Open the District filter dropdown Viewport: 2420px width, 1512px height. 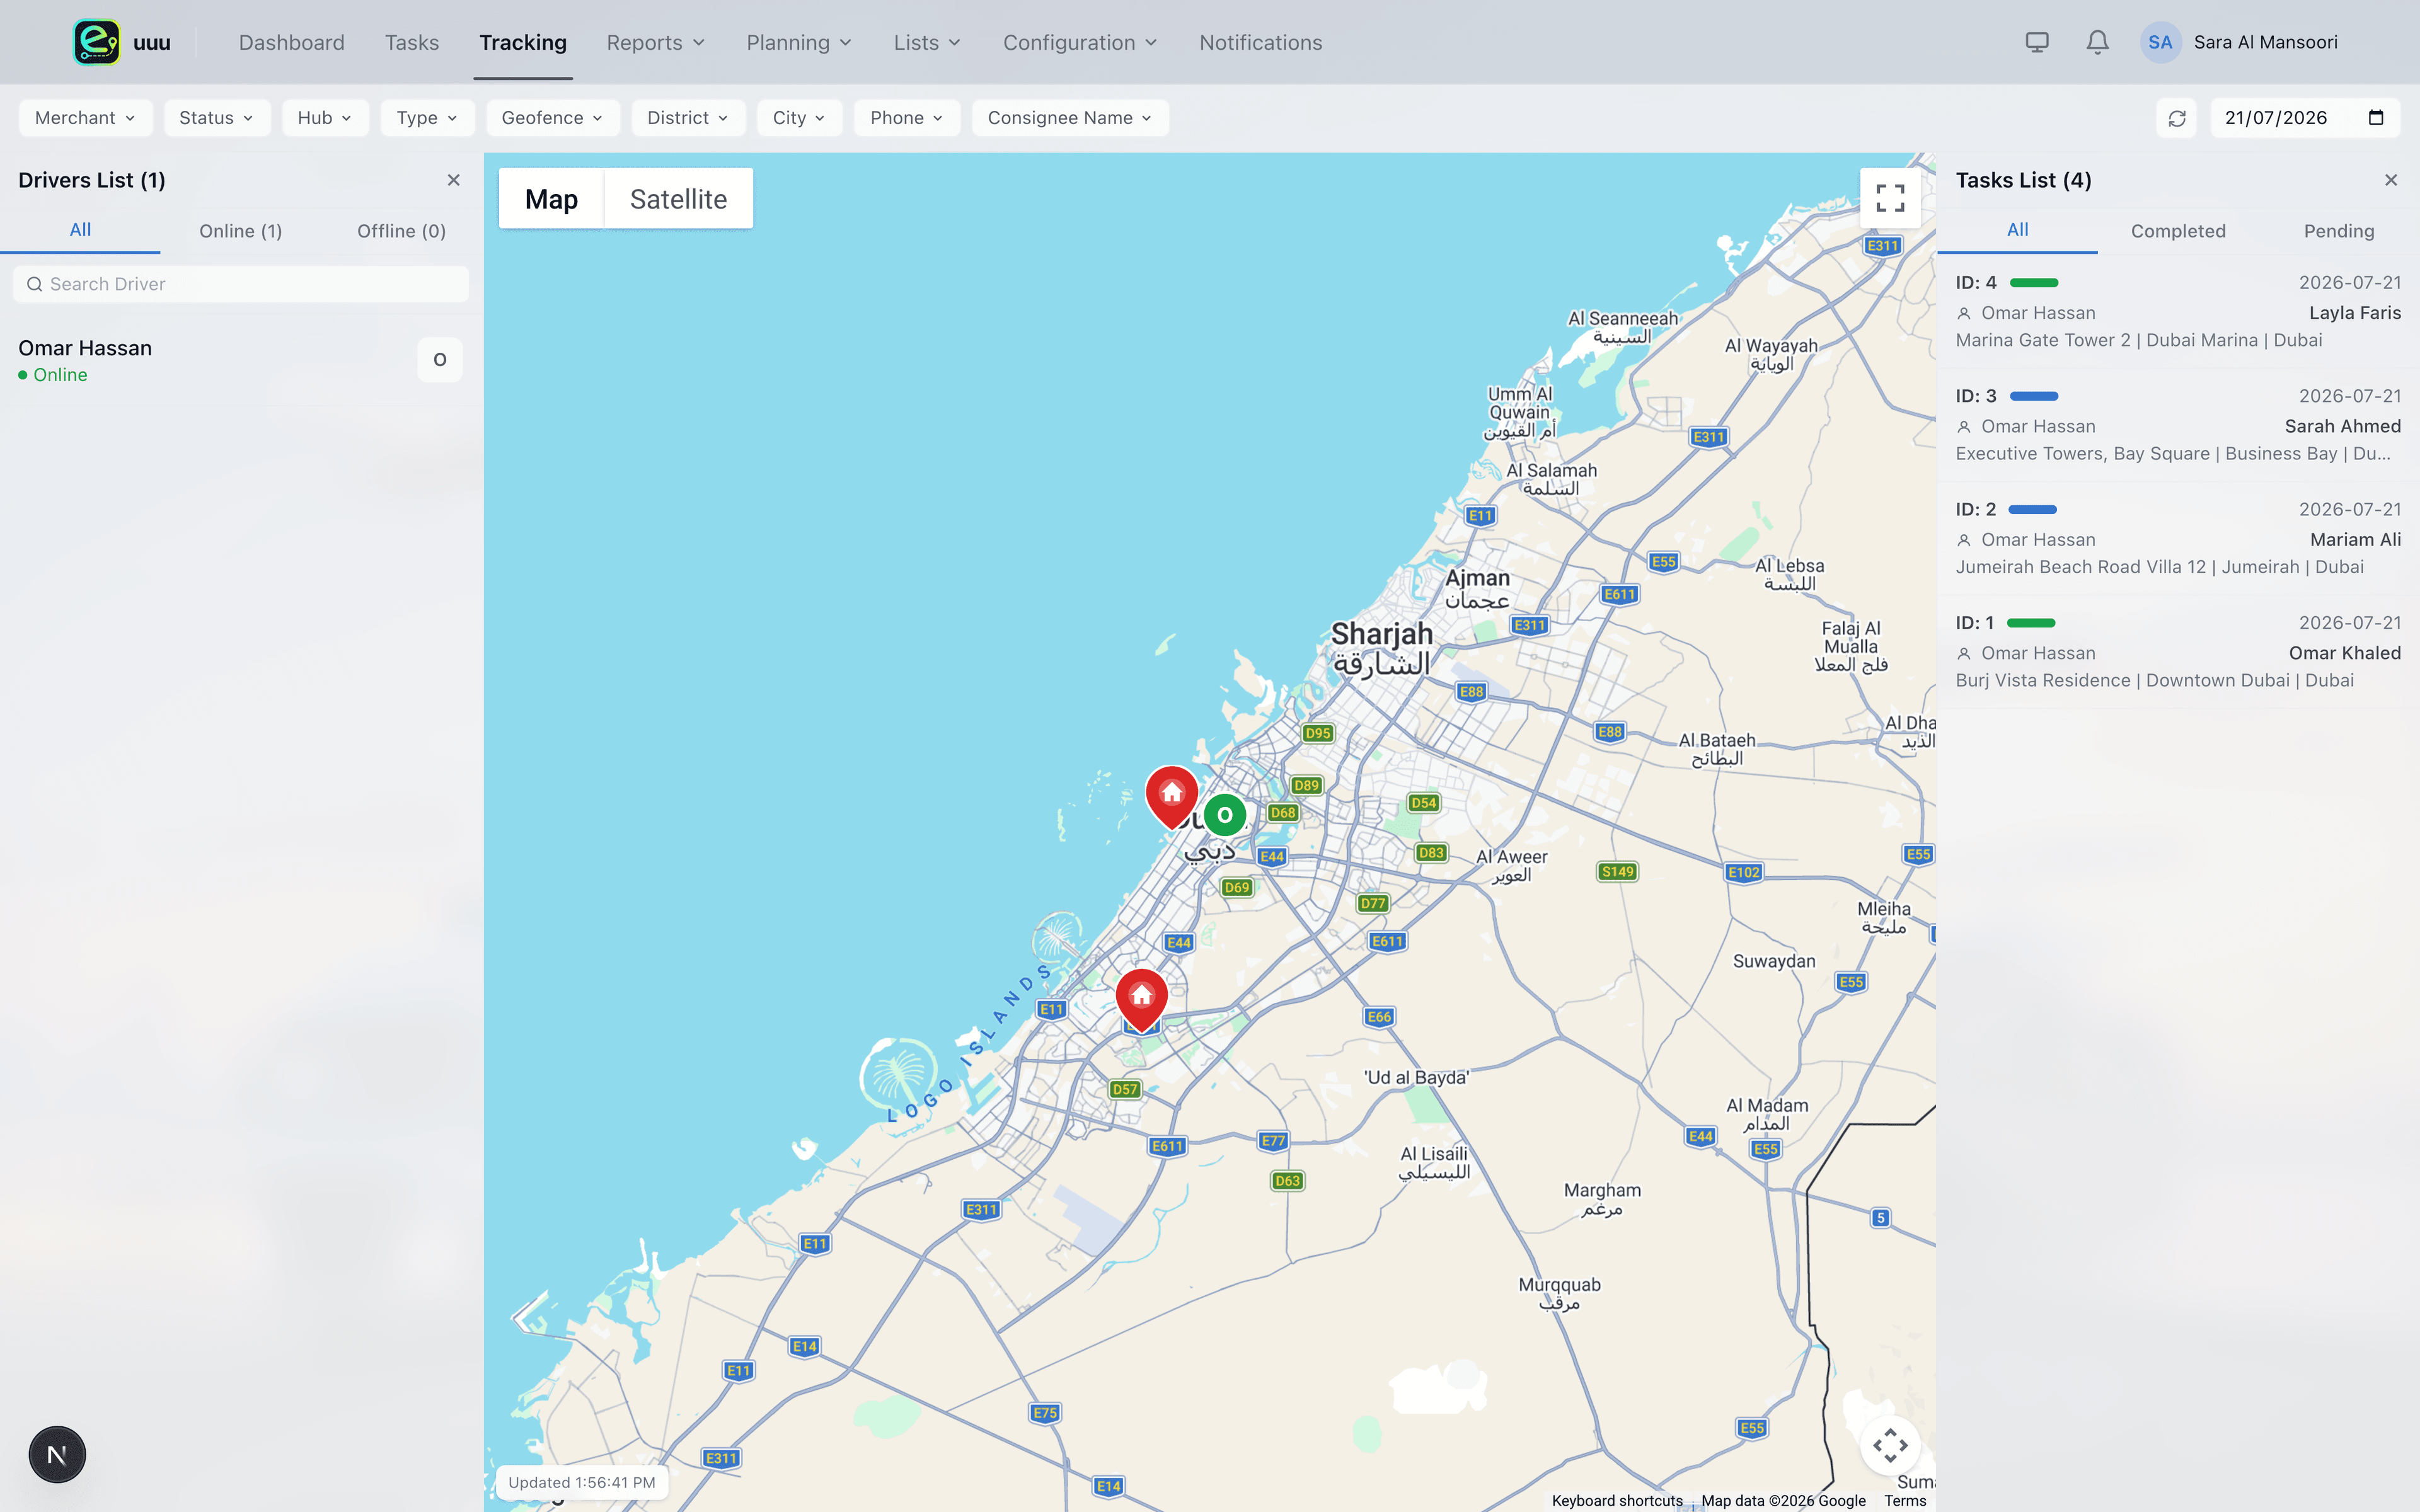pyautogui.click(x=688, y=118)
